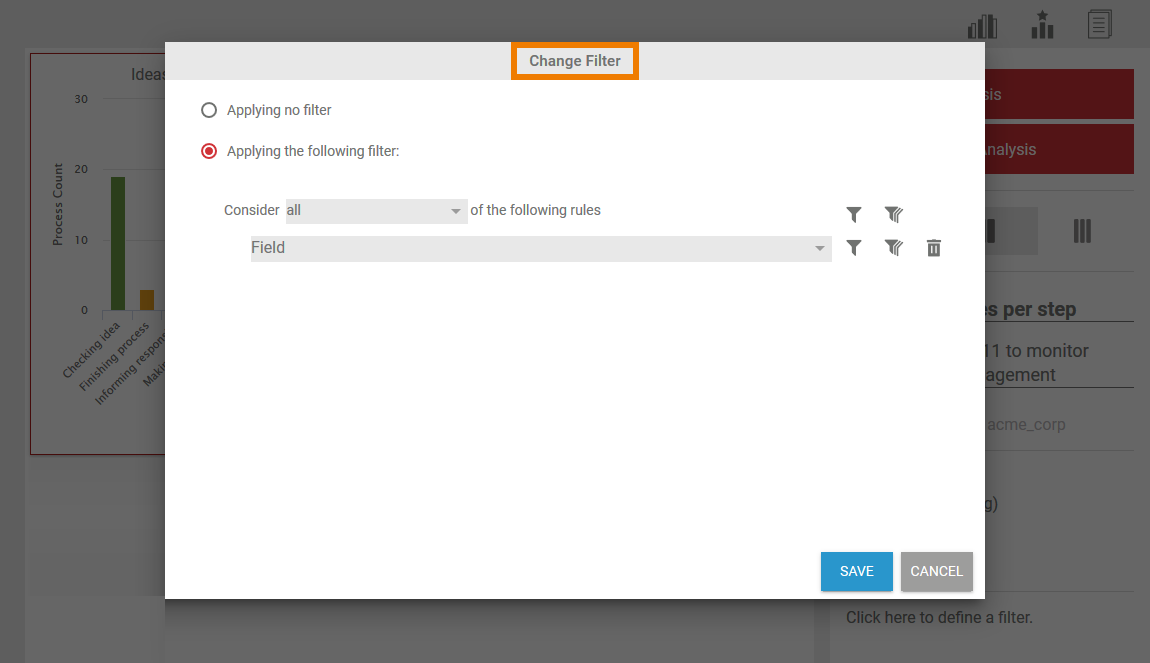This screenshot has height=663, width=1150.
Task: Click the multi-filter icon in the Field row
Action: click(893, 248)
